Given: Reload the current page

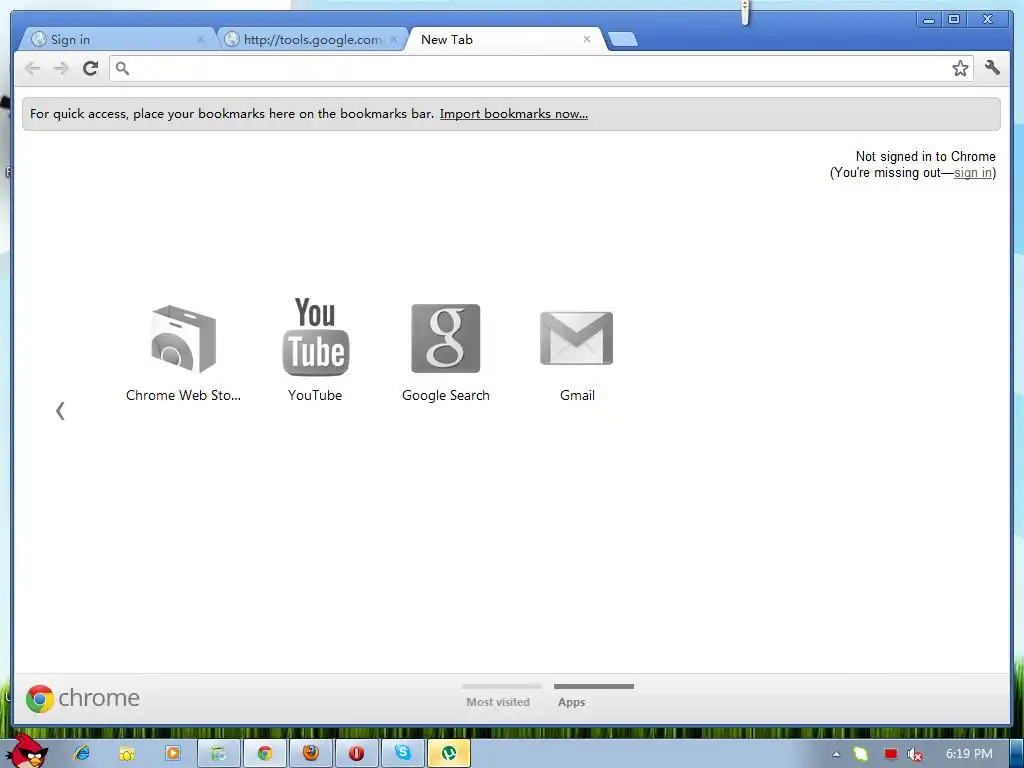Looking at the screenshot, I should (91, 69).
